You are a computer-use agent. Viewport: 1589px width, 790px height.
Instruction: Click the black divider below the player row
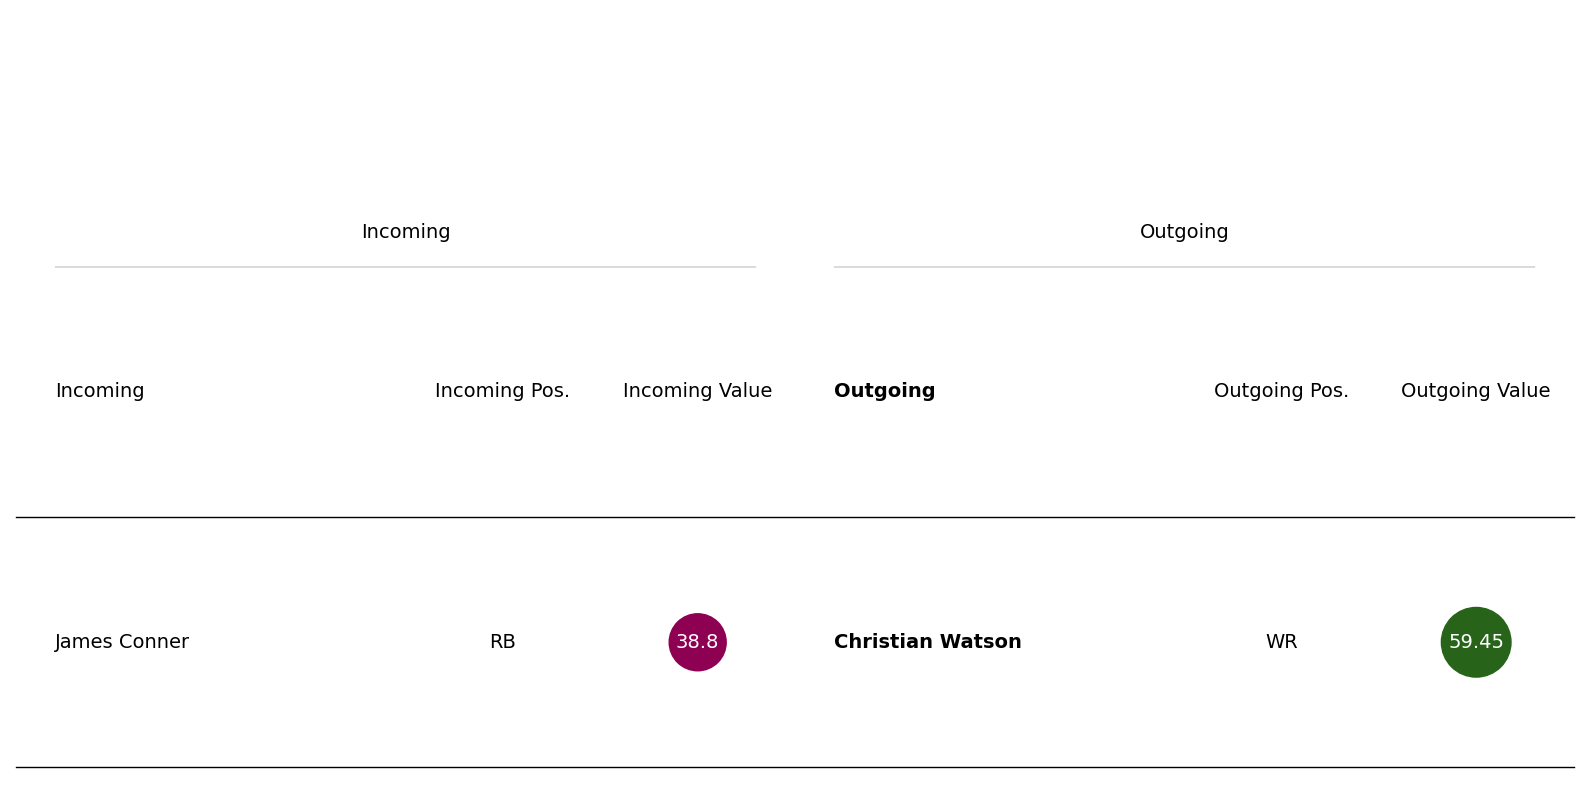795,767
